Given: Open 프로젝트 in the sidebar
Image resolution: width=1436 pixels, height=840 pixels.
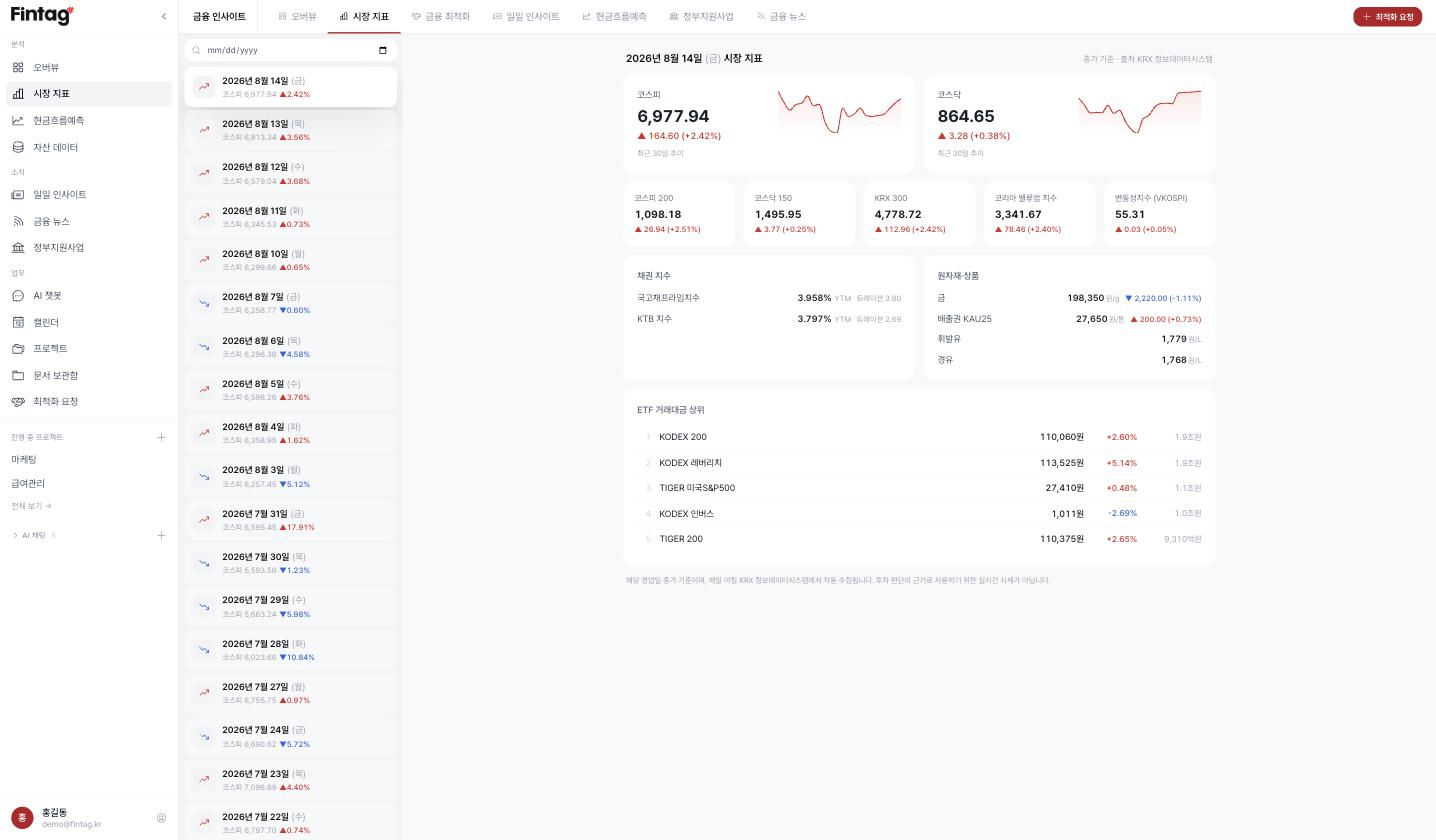Looking at the screenshot, I should pyautogui.click(x=89, y=349).
